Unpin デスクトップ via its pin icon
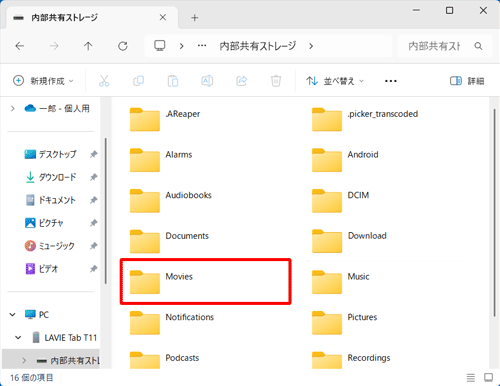500x386 pixels. click(x=93, y=154)
